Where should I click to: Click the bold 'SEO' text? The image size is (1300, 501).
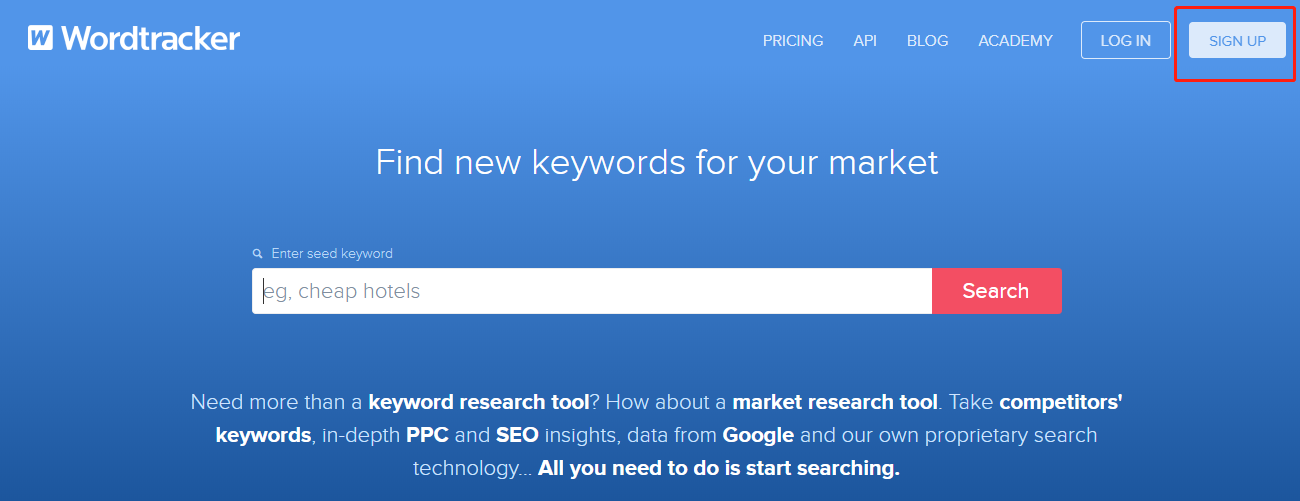tap(519, 436)
